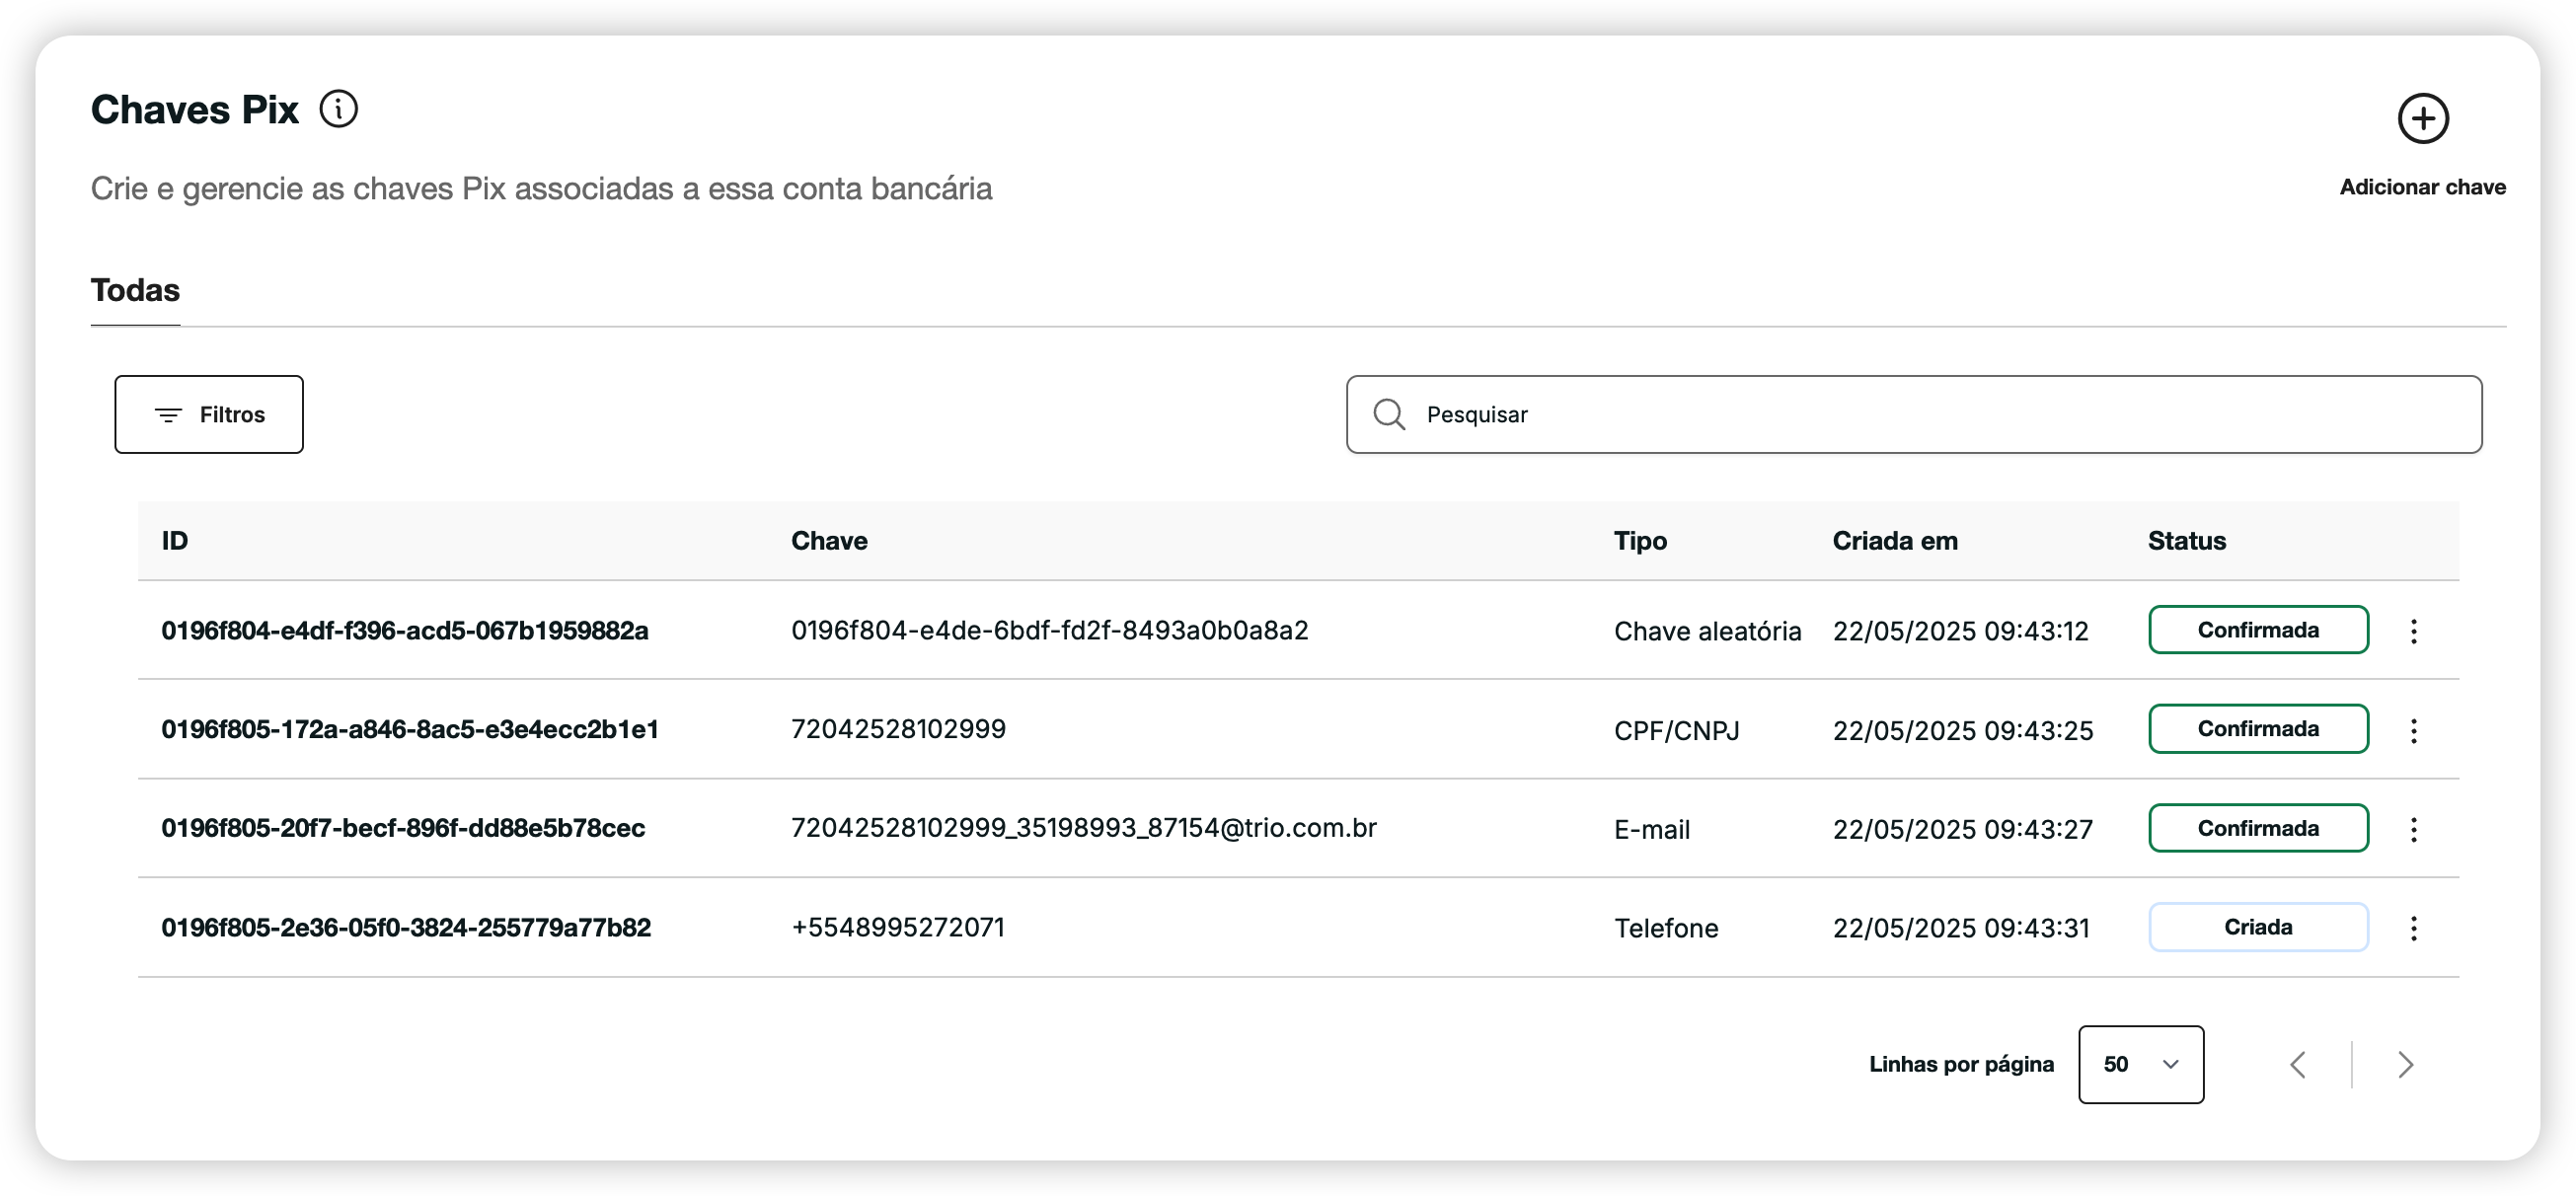Click the plus icon to add key
Screen dimensions: 2576x1196
tap(2422, 119)
